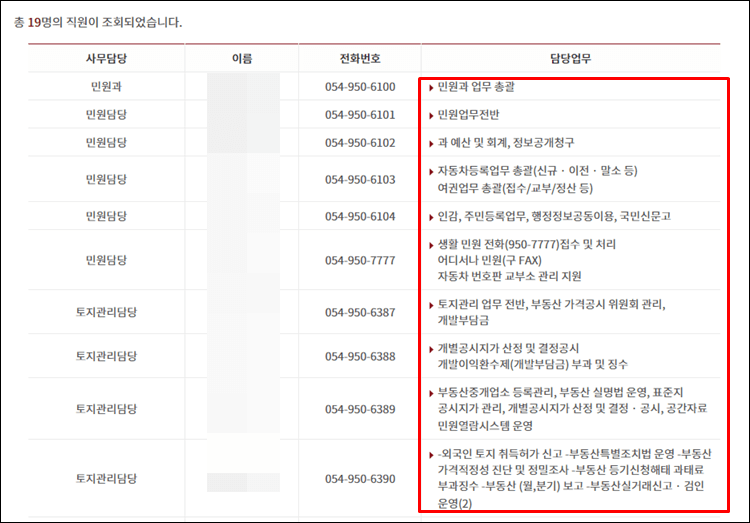Click 토지관리담당 in the 054-950-6388 row
This screenshot has height=523, width=750.
click(106, 356)
